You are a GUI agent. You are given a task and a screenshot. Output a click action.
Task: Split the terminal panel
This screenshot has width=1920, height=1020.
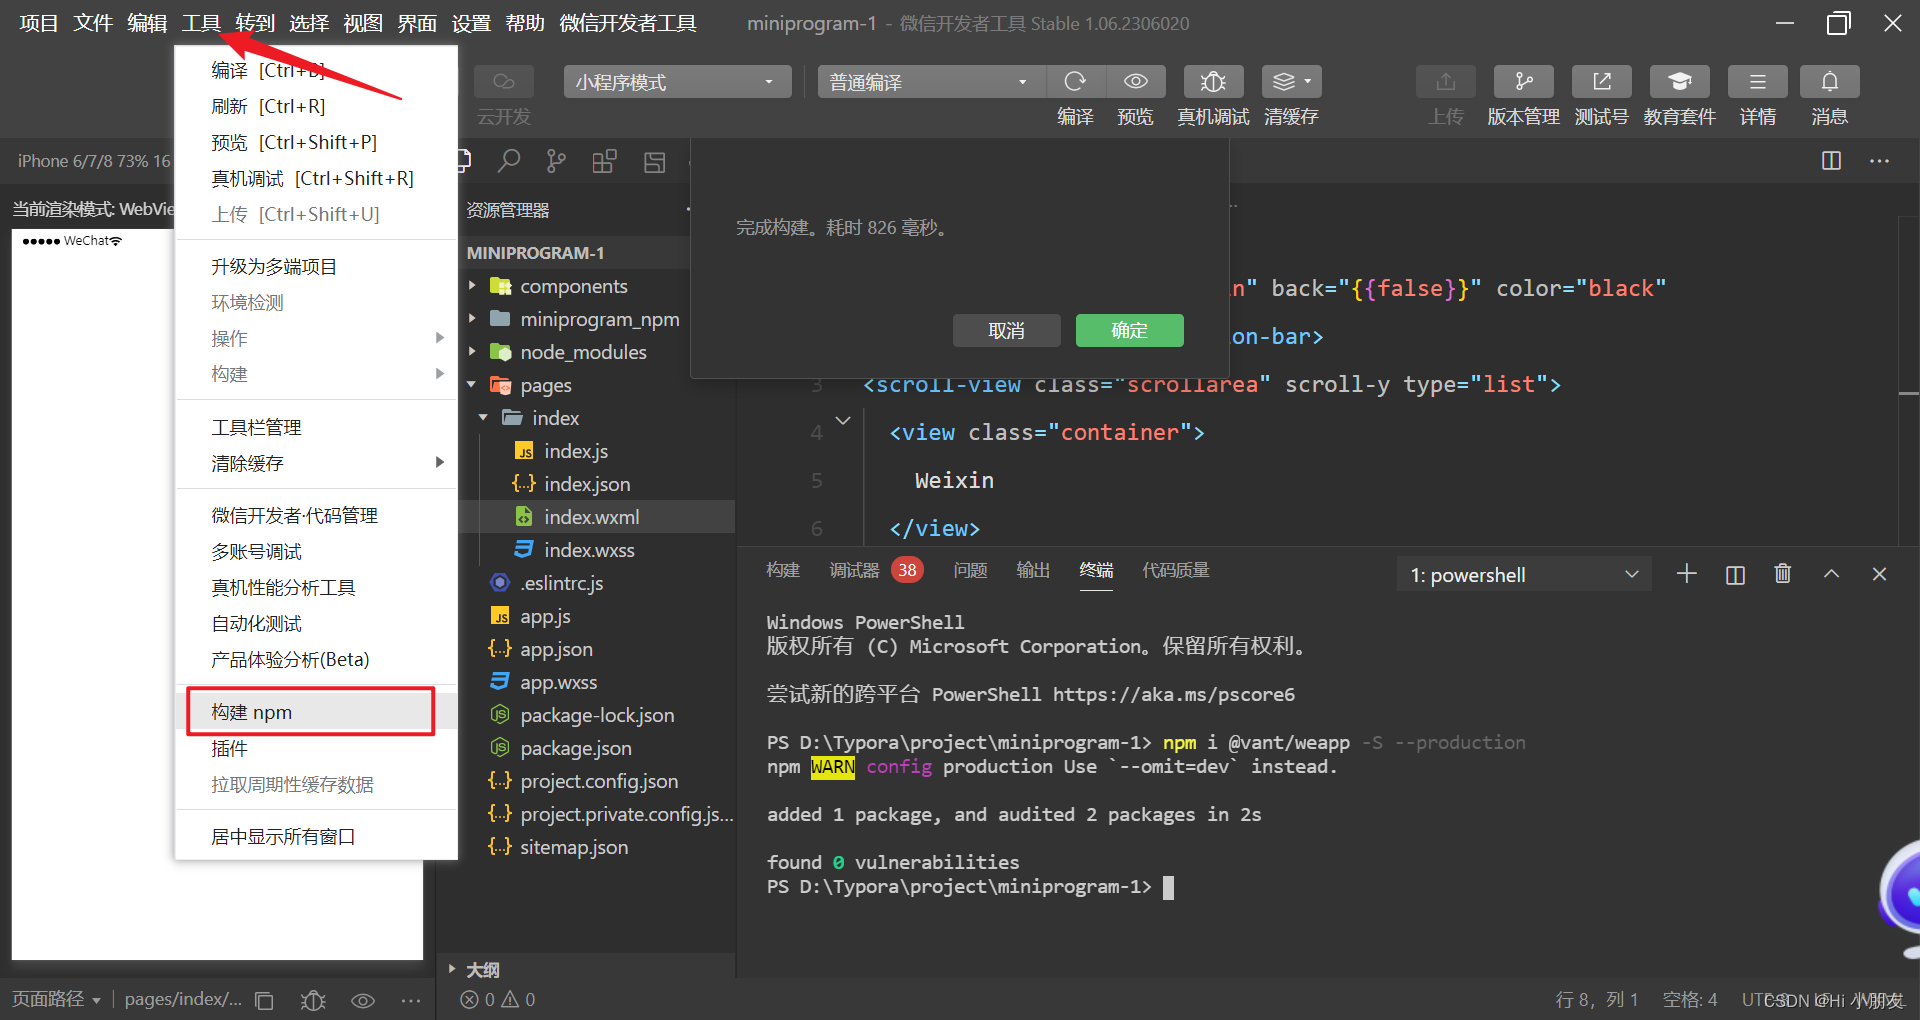tap(1735, 574)
